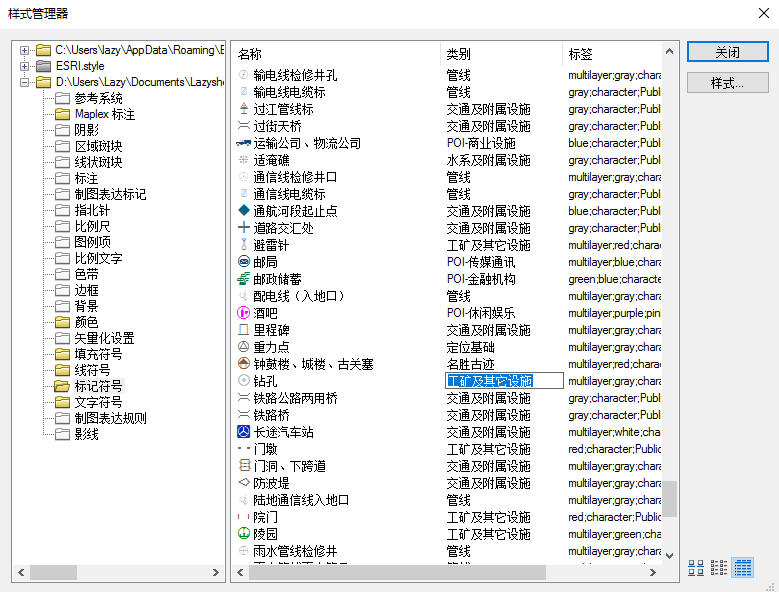Click the 关闭 button
The width and height of the screenshot is (779, 592).
point(728,52)
